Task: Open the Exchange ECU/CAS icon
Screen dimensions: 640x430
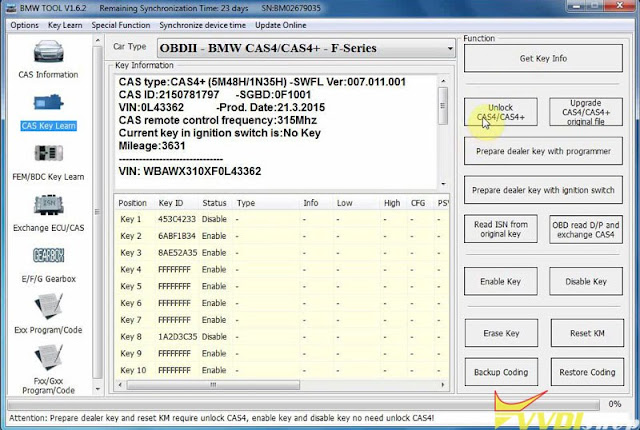Action: (x=48, y=205)
